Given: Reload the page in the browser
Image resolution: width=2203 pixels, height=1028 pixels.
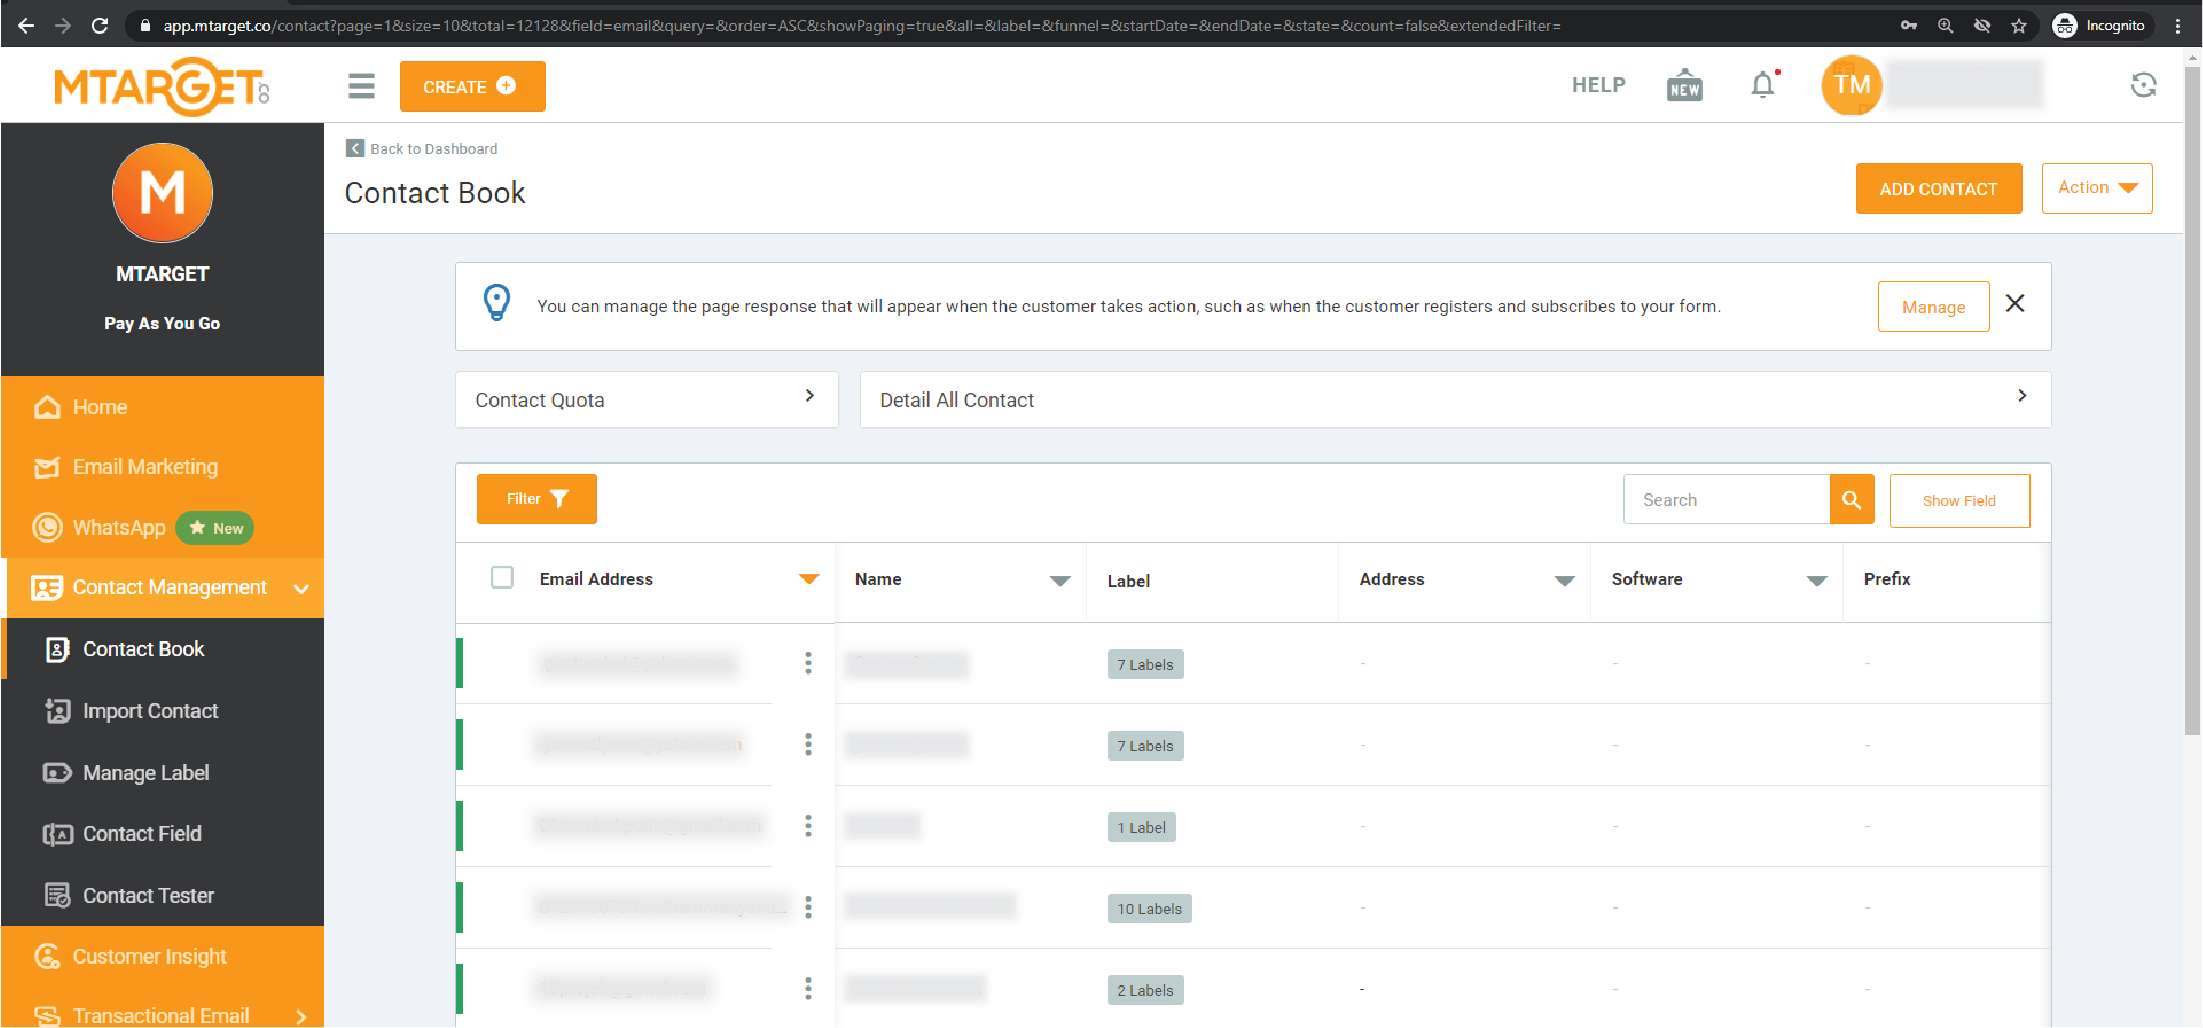Looking at the screenshot, I should (x=99, y=26).
